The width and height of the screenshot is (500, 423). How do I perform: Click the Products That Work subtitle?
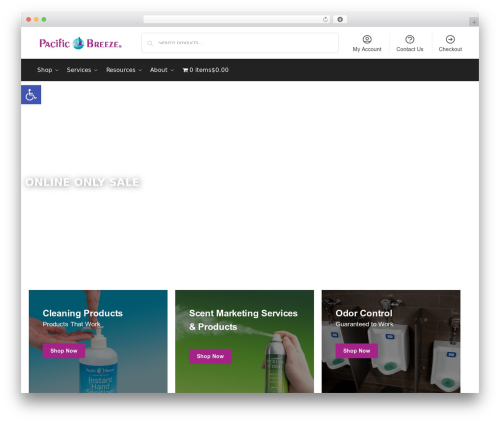click(x=71, y=324)
